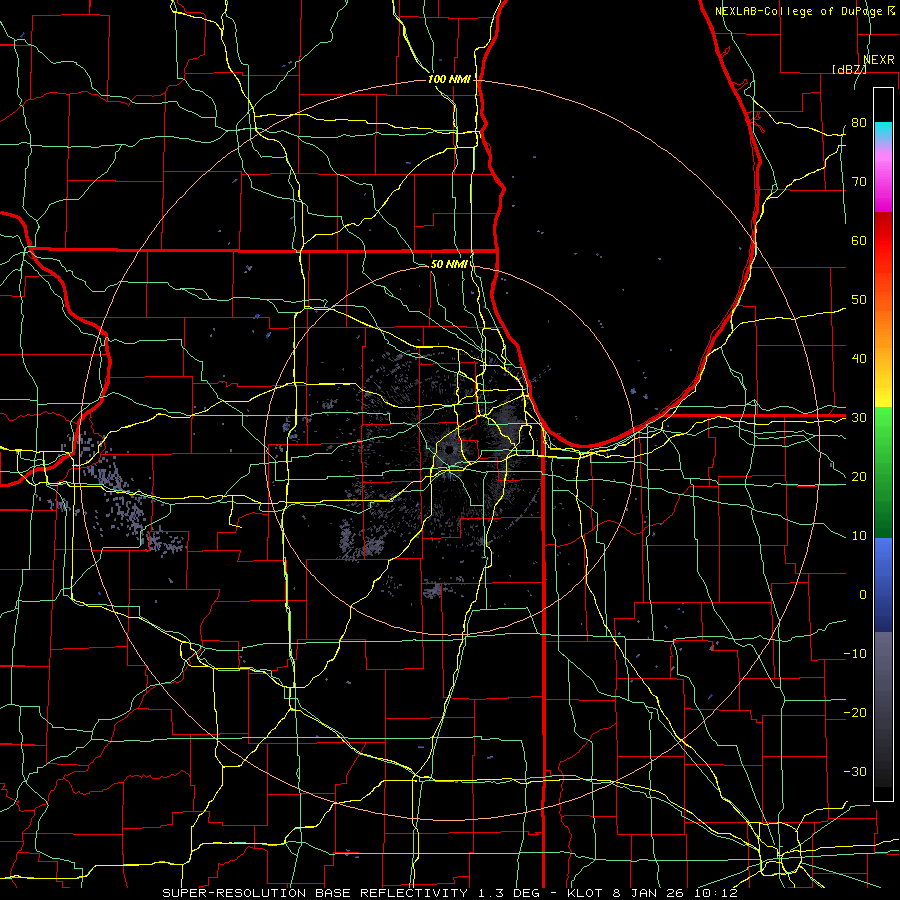
Task: Click the 60 value on dBZ scale
Action: [x=859, y=240]
